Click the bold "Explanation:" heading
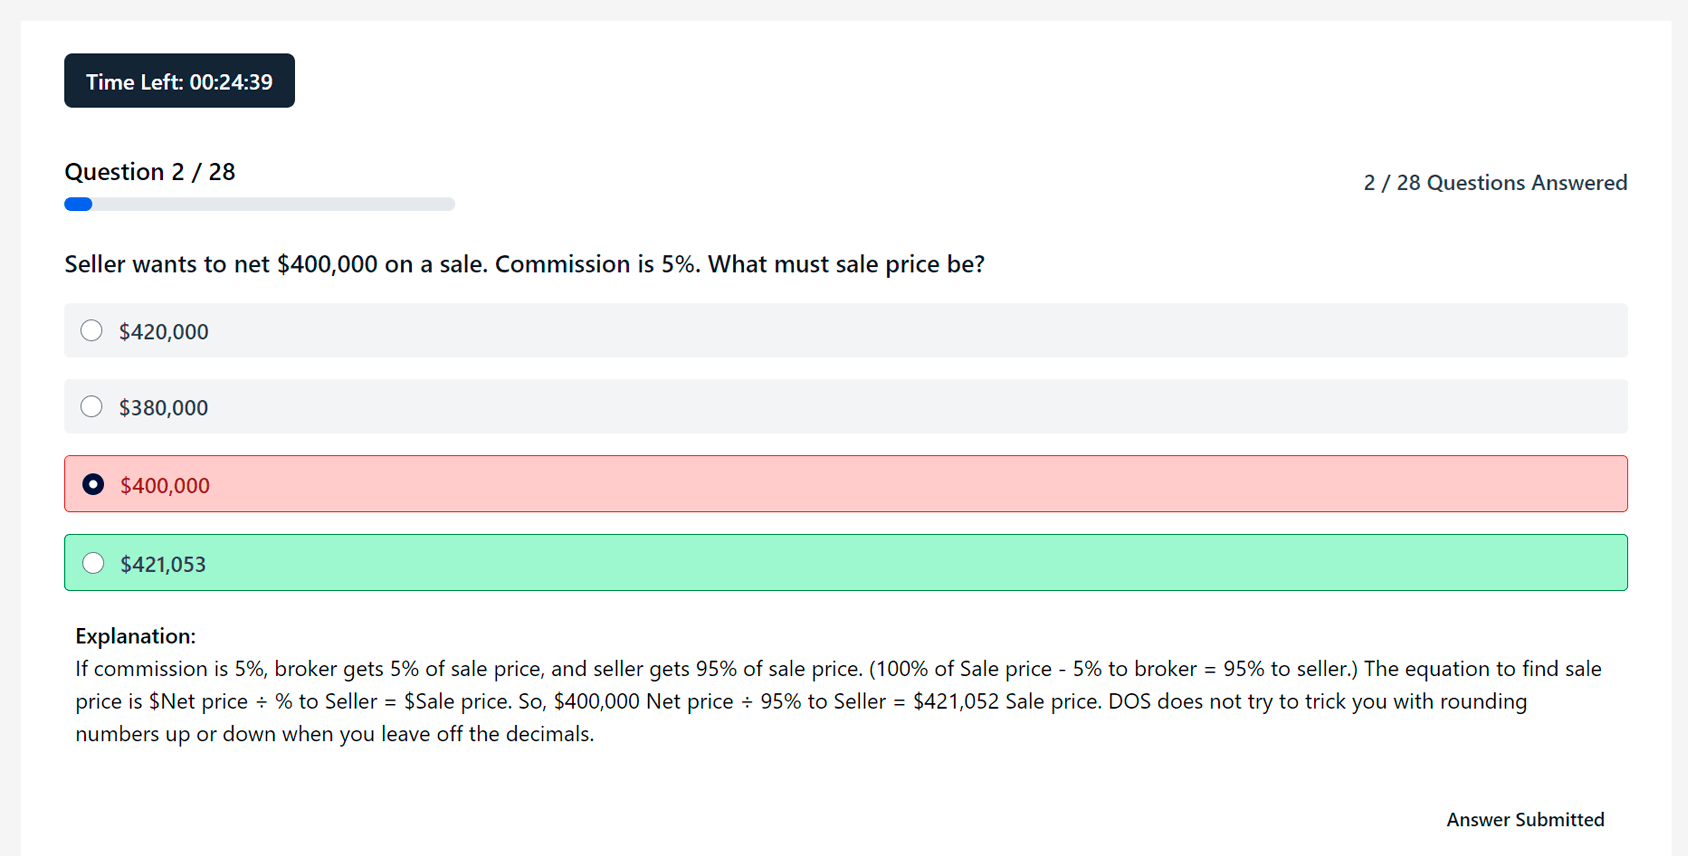Screen dimensions: 1688x856 click(x=135, y=636)
